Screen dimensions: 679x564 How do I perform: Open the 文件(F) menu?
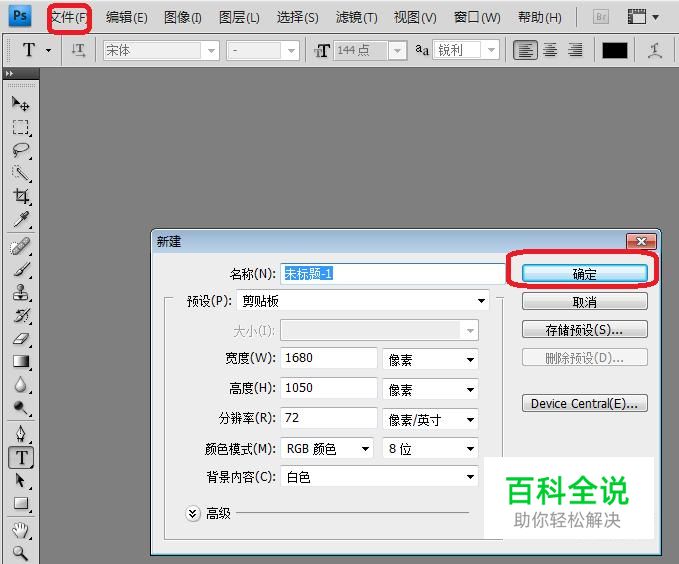pos(69,18)
